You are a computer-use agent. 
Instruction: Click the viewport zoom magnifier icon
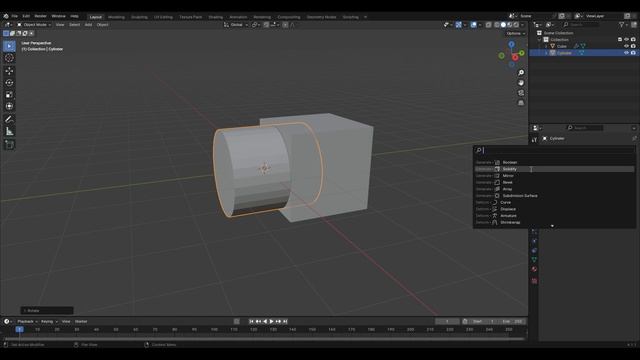521,73
